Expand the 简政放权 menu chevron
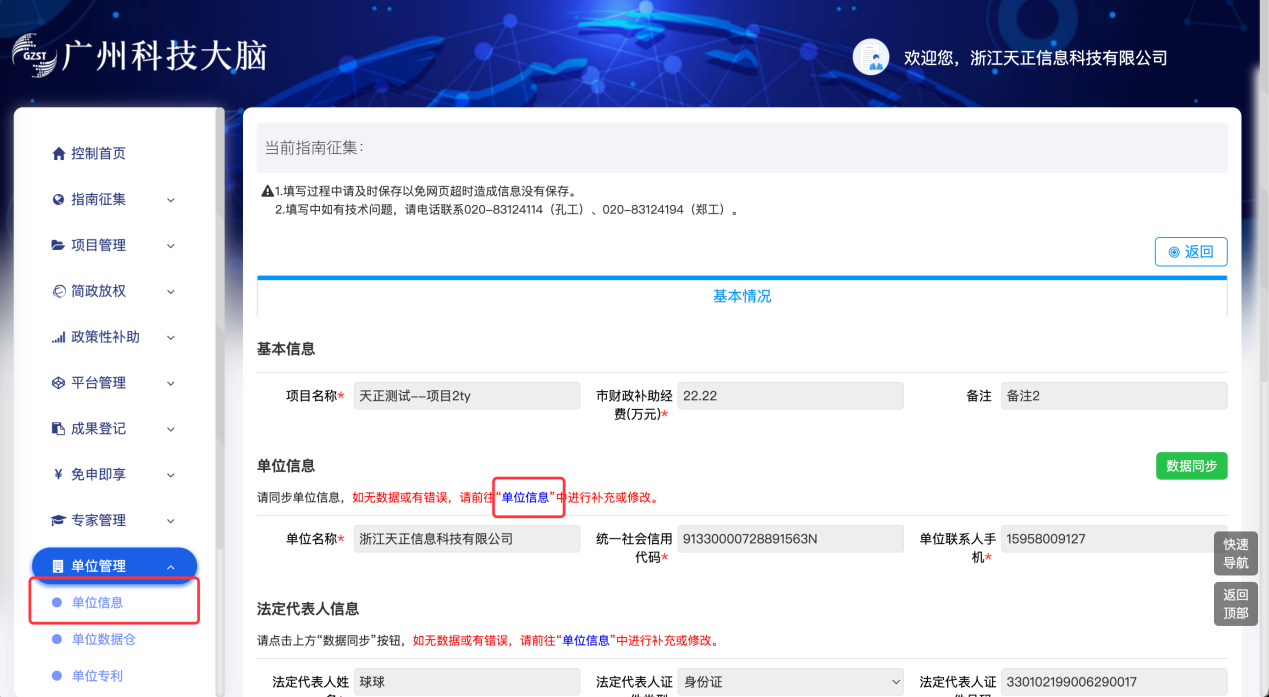This screenshot has width=1269, height=697. tap(170, 292)
